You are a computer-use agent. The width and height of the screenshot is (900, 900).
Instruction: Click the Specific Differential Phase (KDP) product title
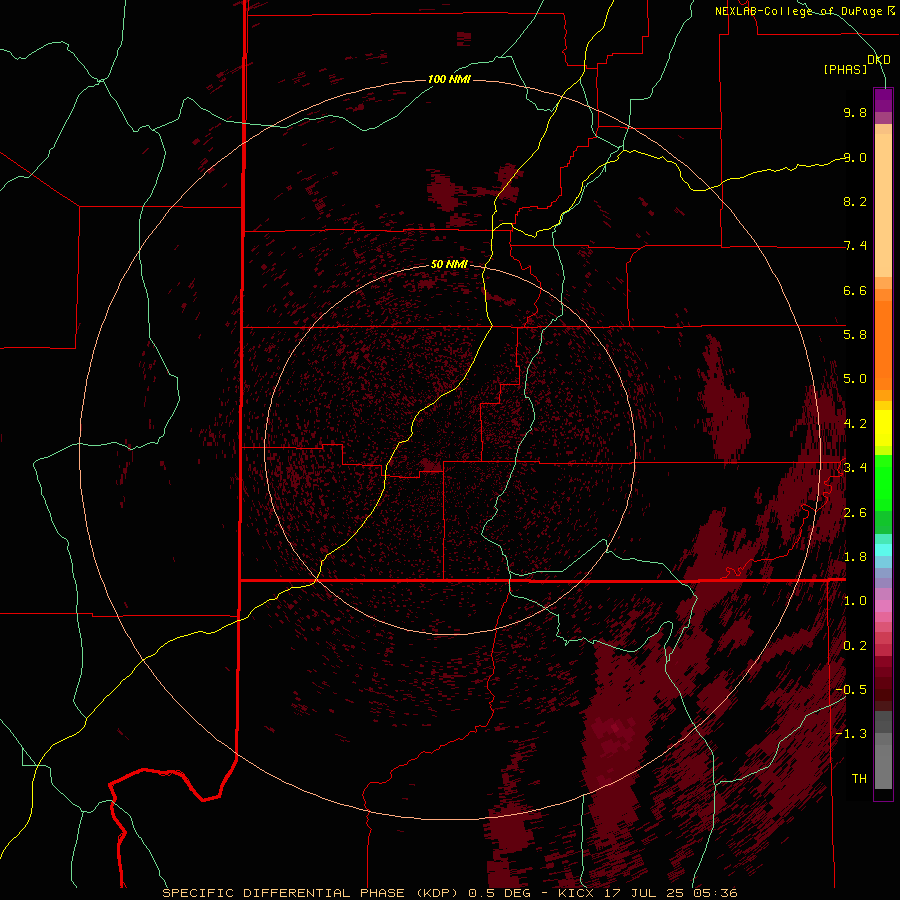(313, 893)
